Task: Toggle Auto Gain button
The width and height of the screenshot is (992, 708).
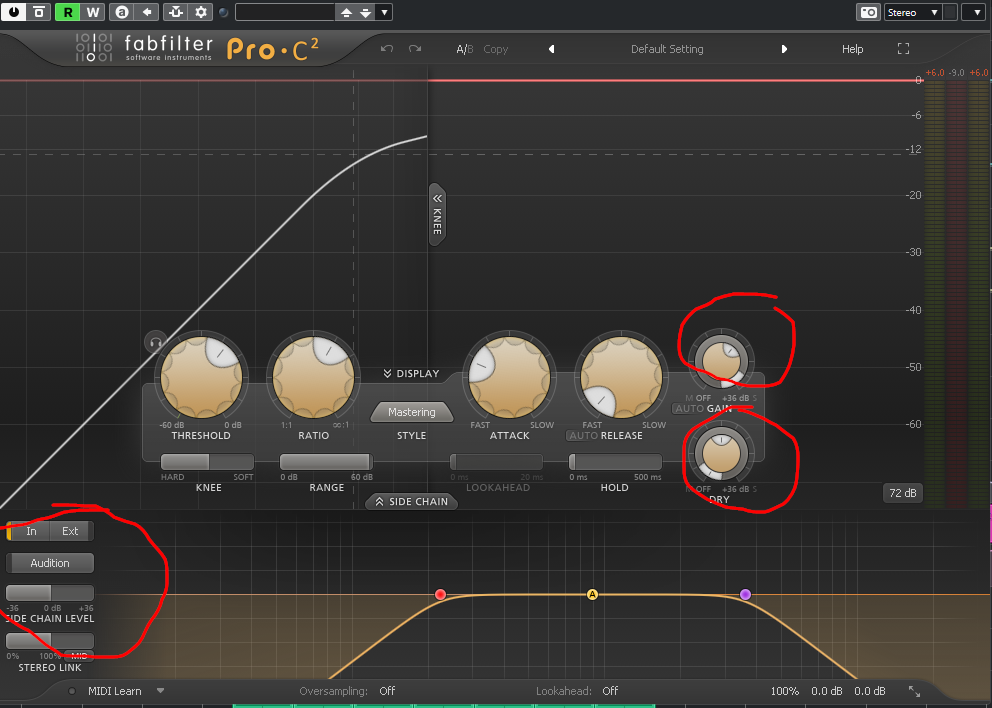Action: [x=688, y=409]
